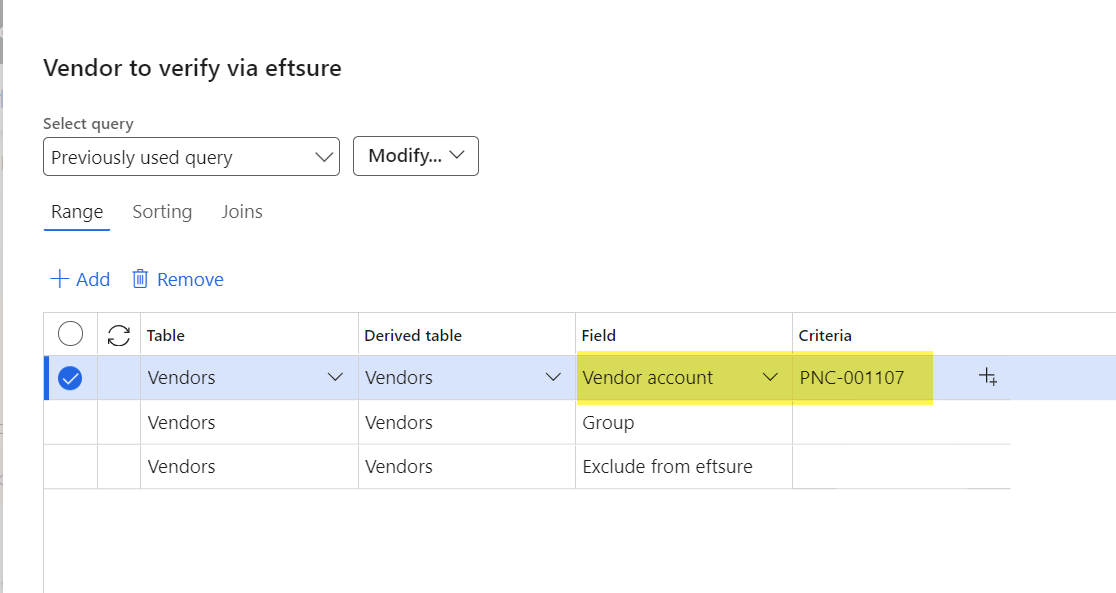Click Vendors derived table cell in Group row
The image size is (1116, 593).
[x=467, y=422]
